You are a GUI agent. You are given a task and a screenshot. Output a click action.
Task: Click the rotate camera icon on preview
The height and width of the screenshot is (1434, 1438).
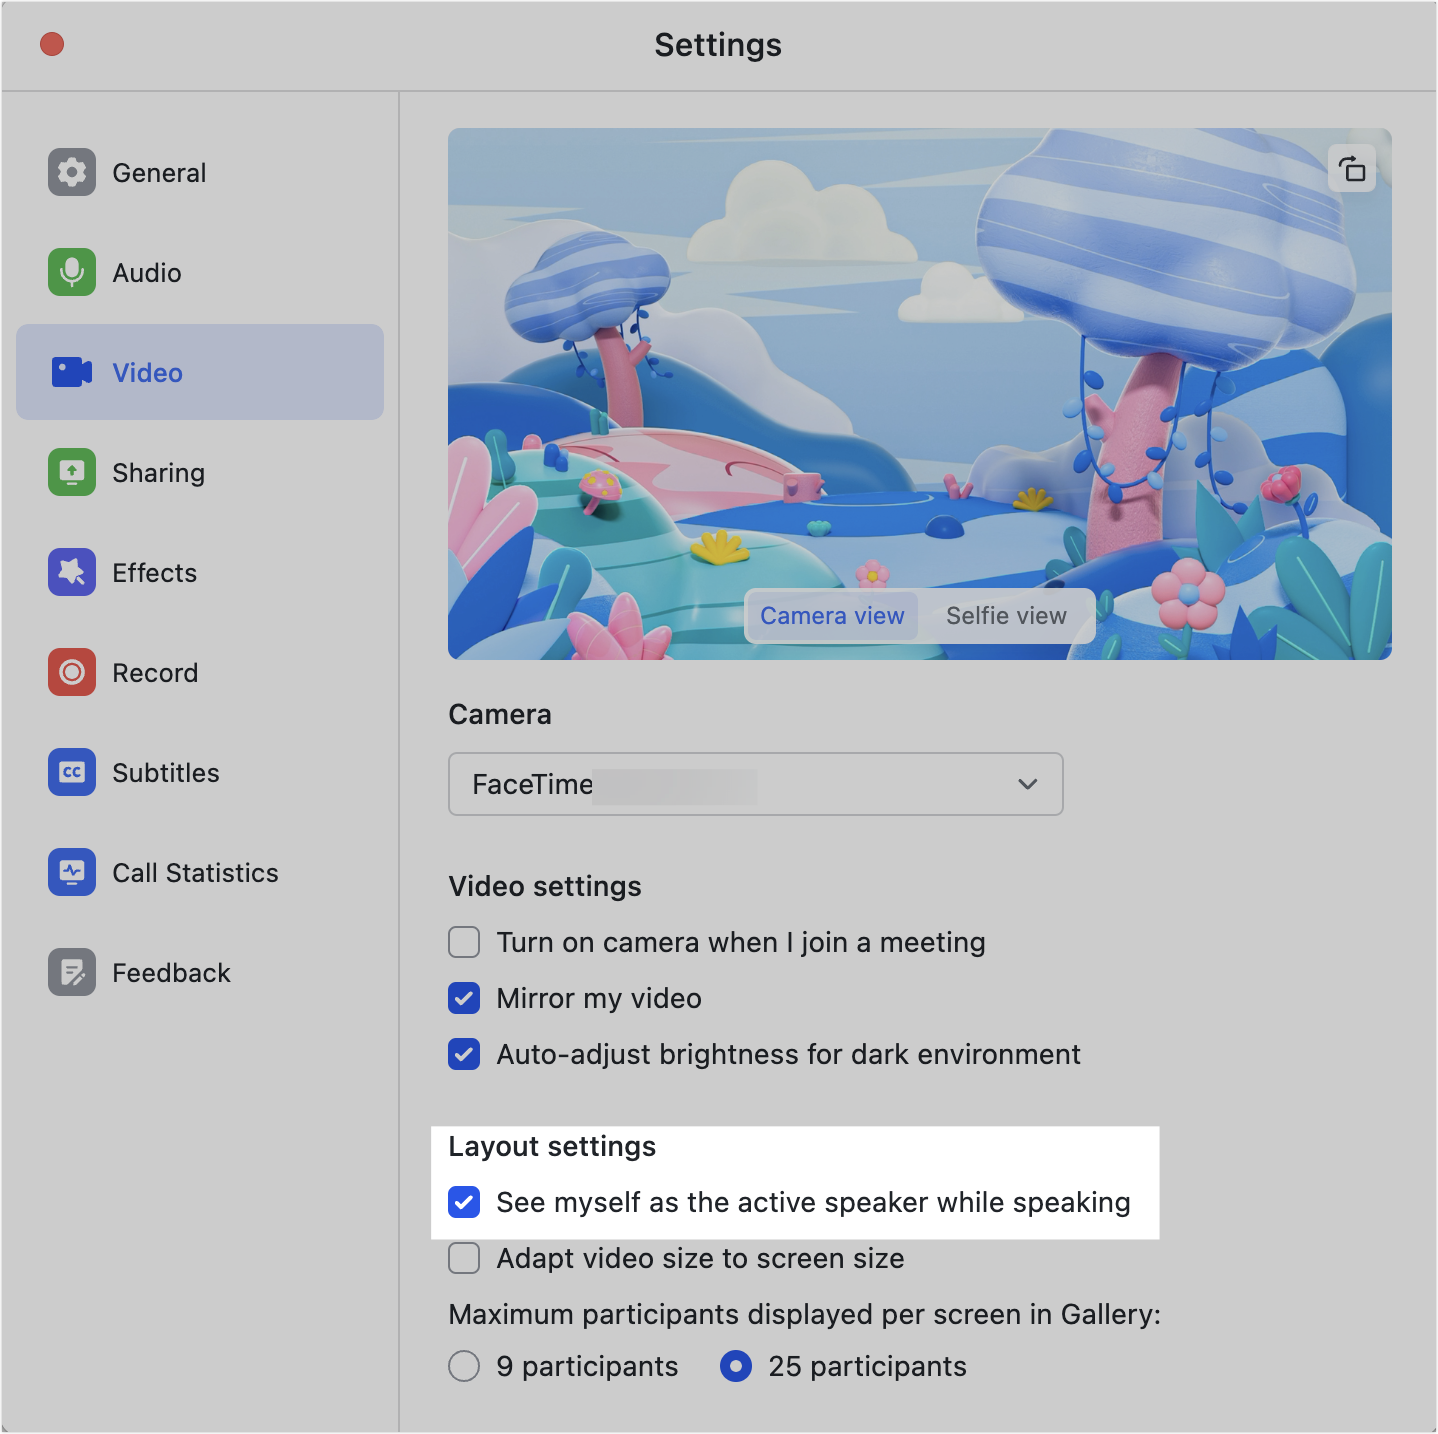tap(1352, 169)
